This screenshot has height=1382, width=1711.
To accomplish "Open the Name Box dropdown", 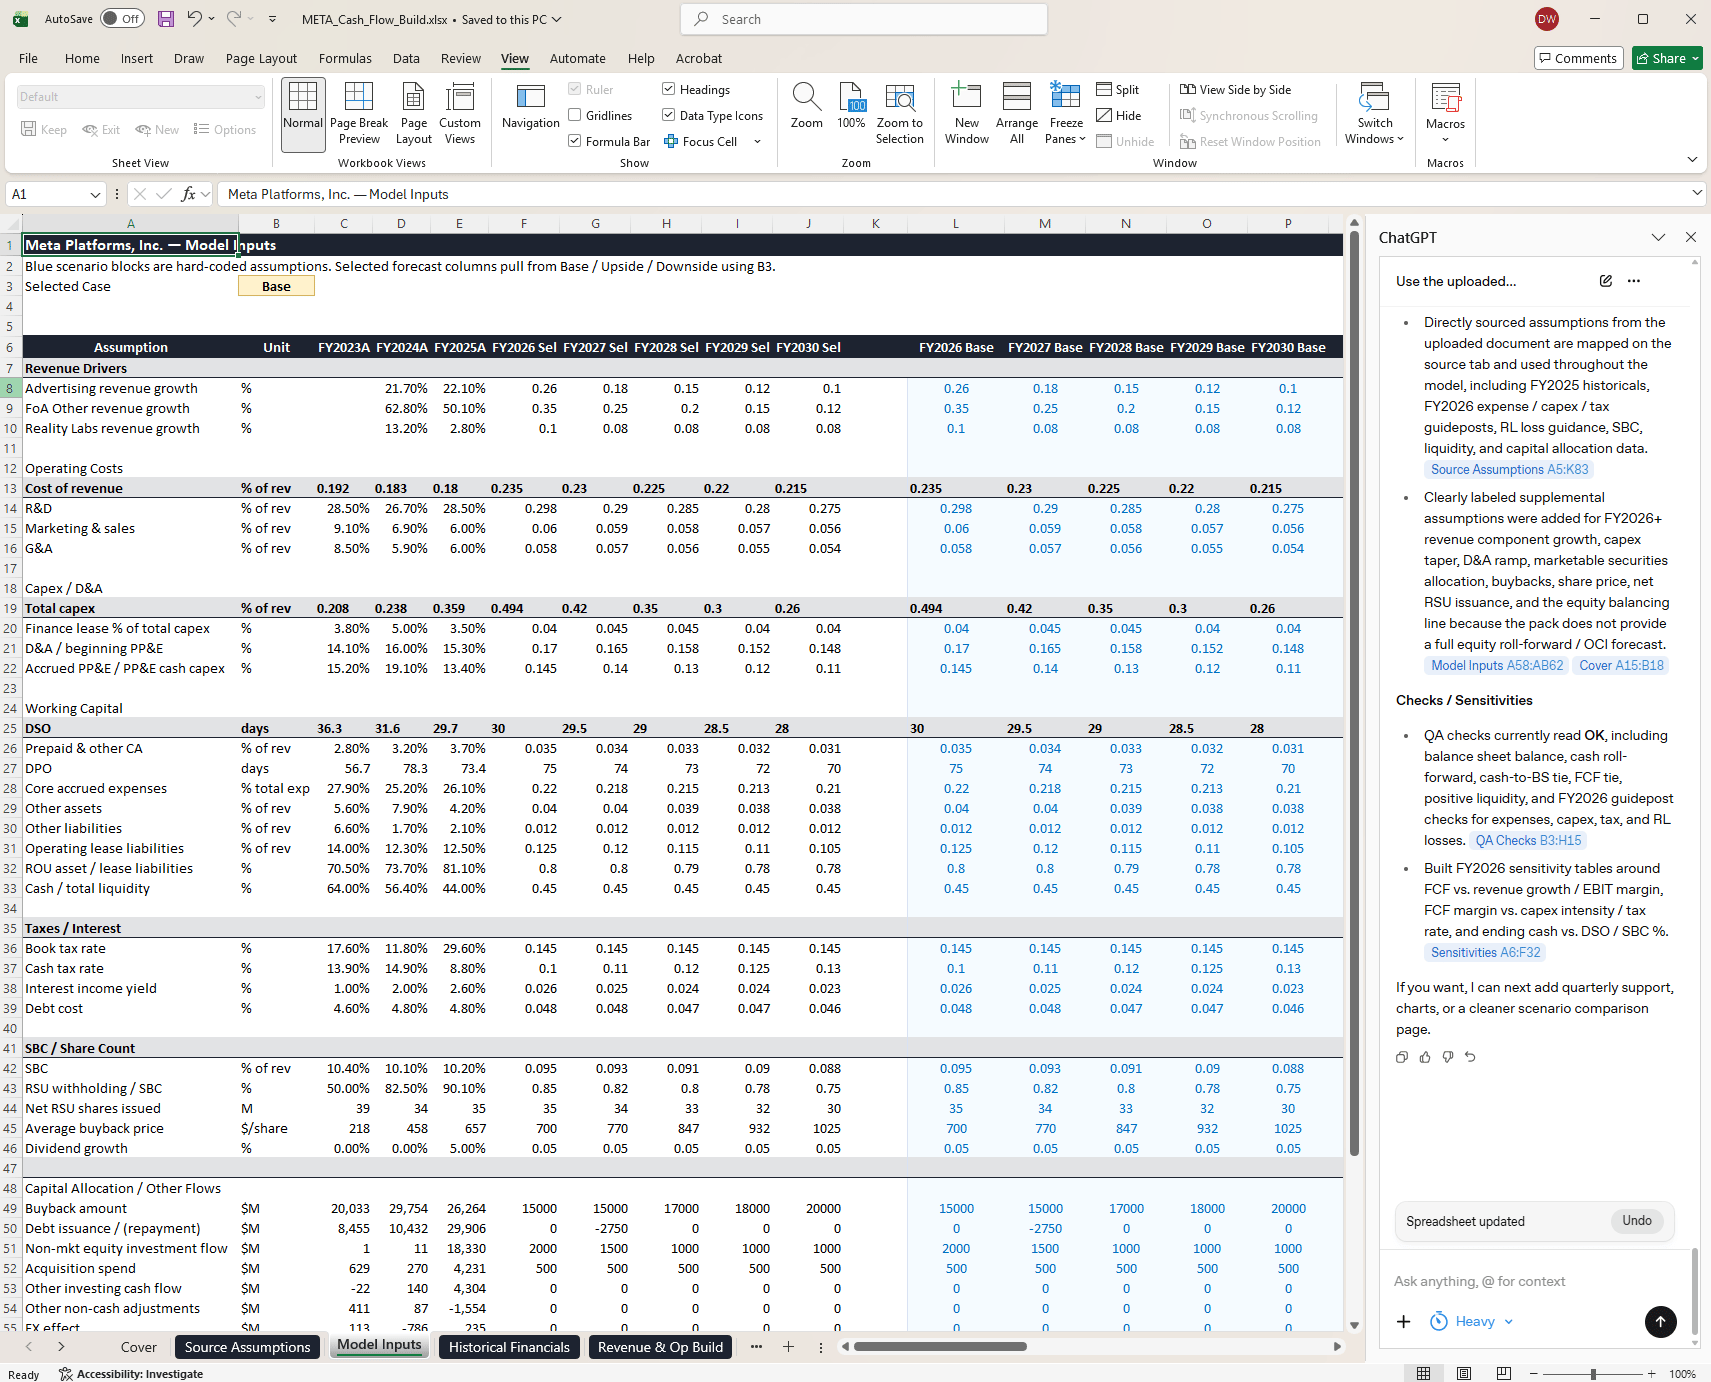I will pos(95,194).
